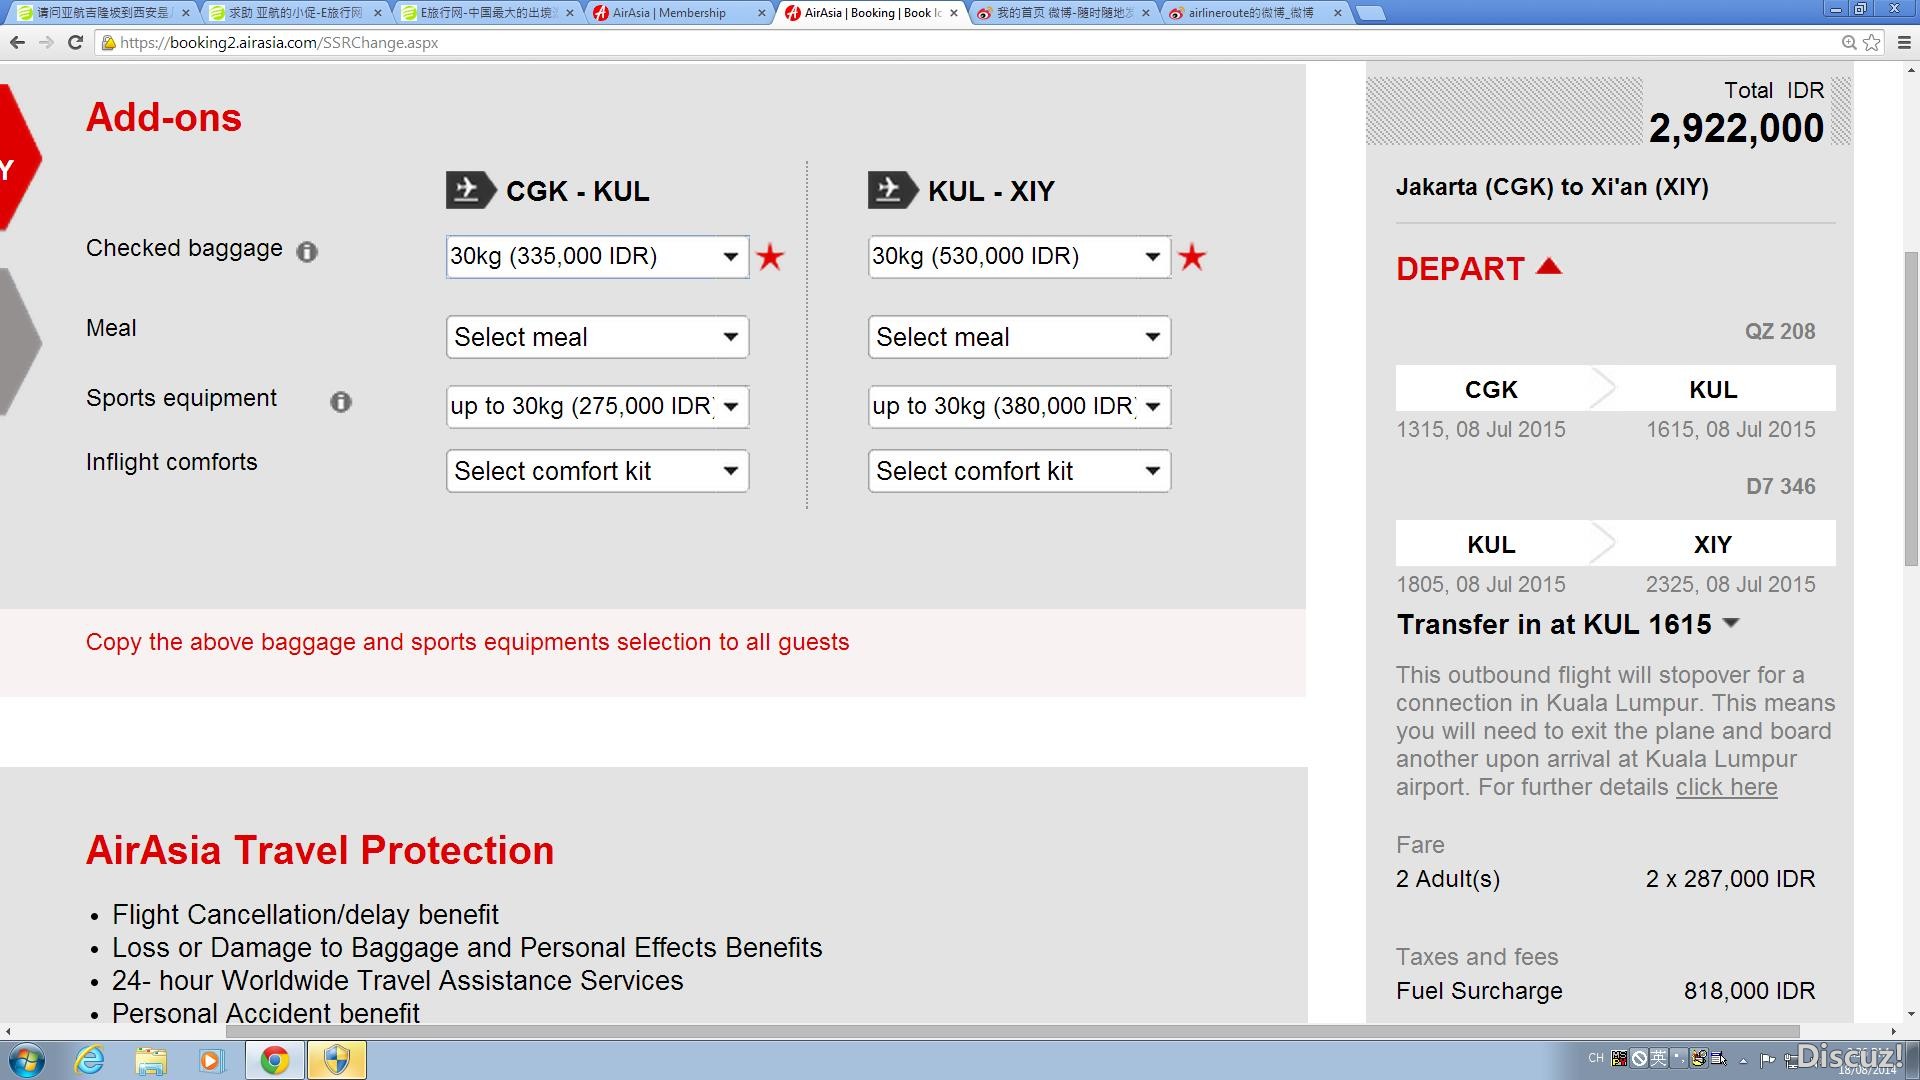
Task: Click the shield program taskbar icon
Action: [x=337, y=1060]
